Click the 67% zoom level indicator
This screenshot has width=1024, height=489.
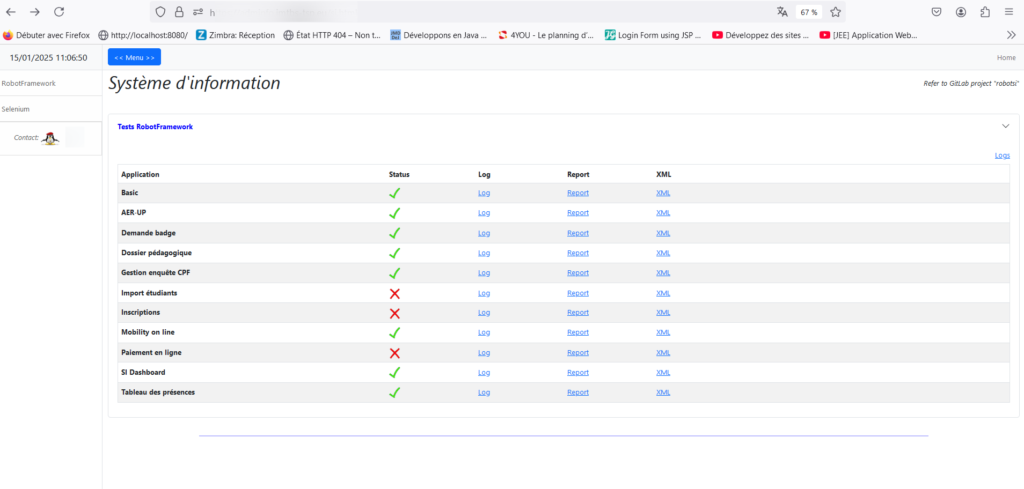809,12
